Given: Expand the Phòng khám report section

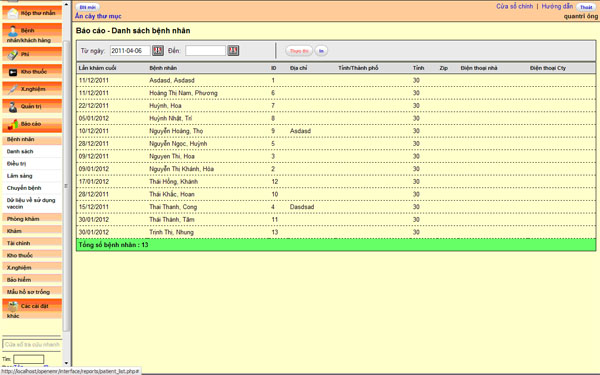Looking at the screenshot, I should [32, 219].
